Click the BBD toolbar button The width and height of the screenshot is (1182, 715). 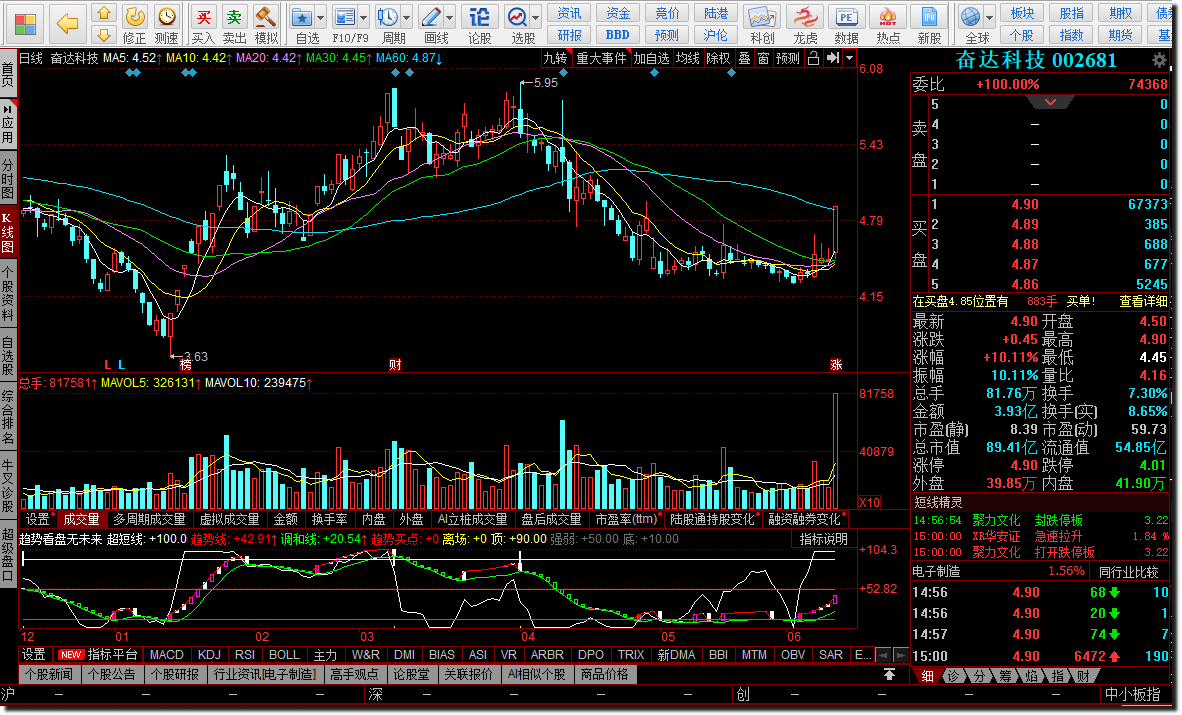pyautogui.click(x=617, y=35)
